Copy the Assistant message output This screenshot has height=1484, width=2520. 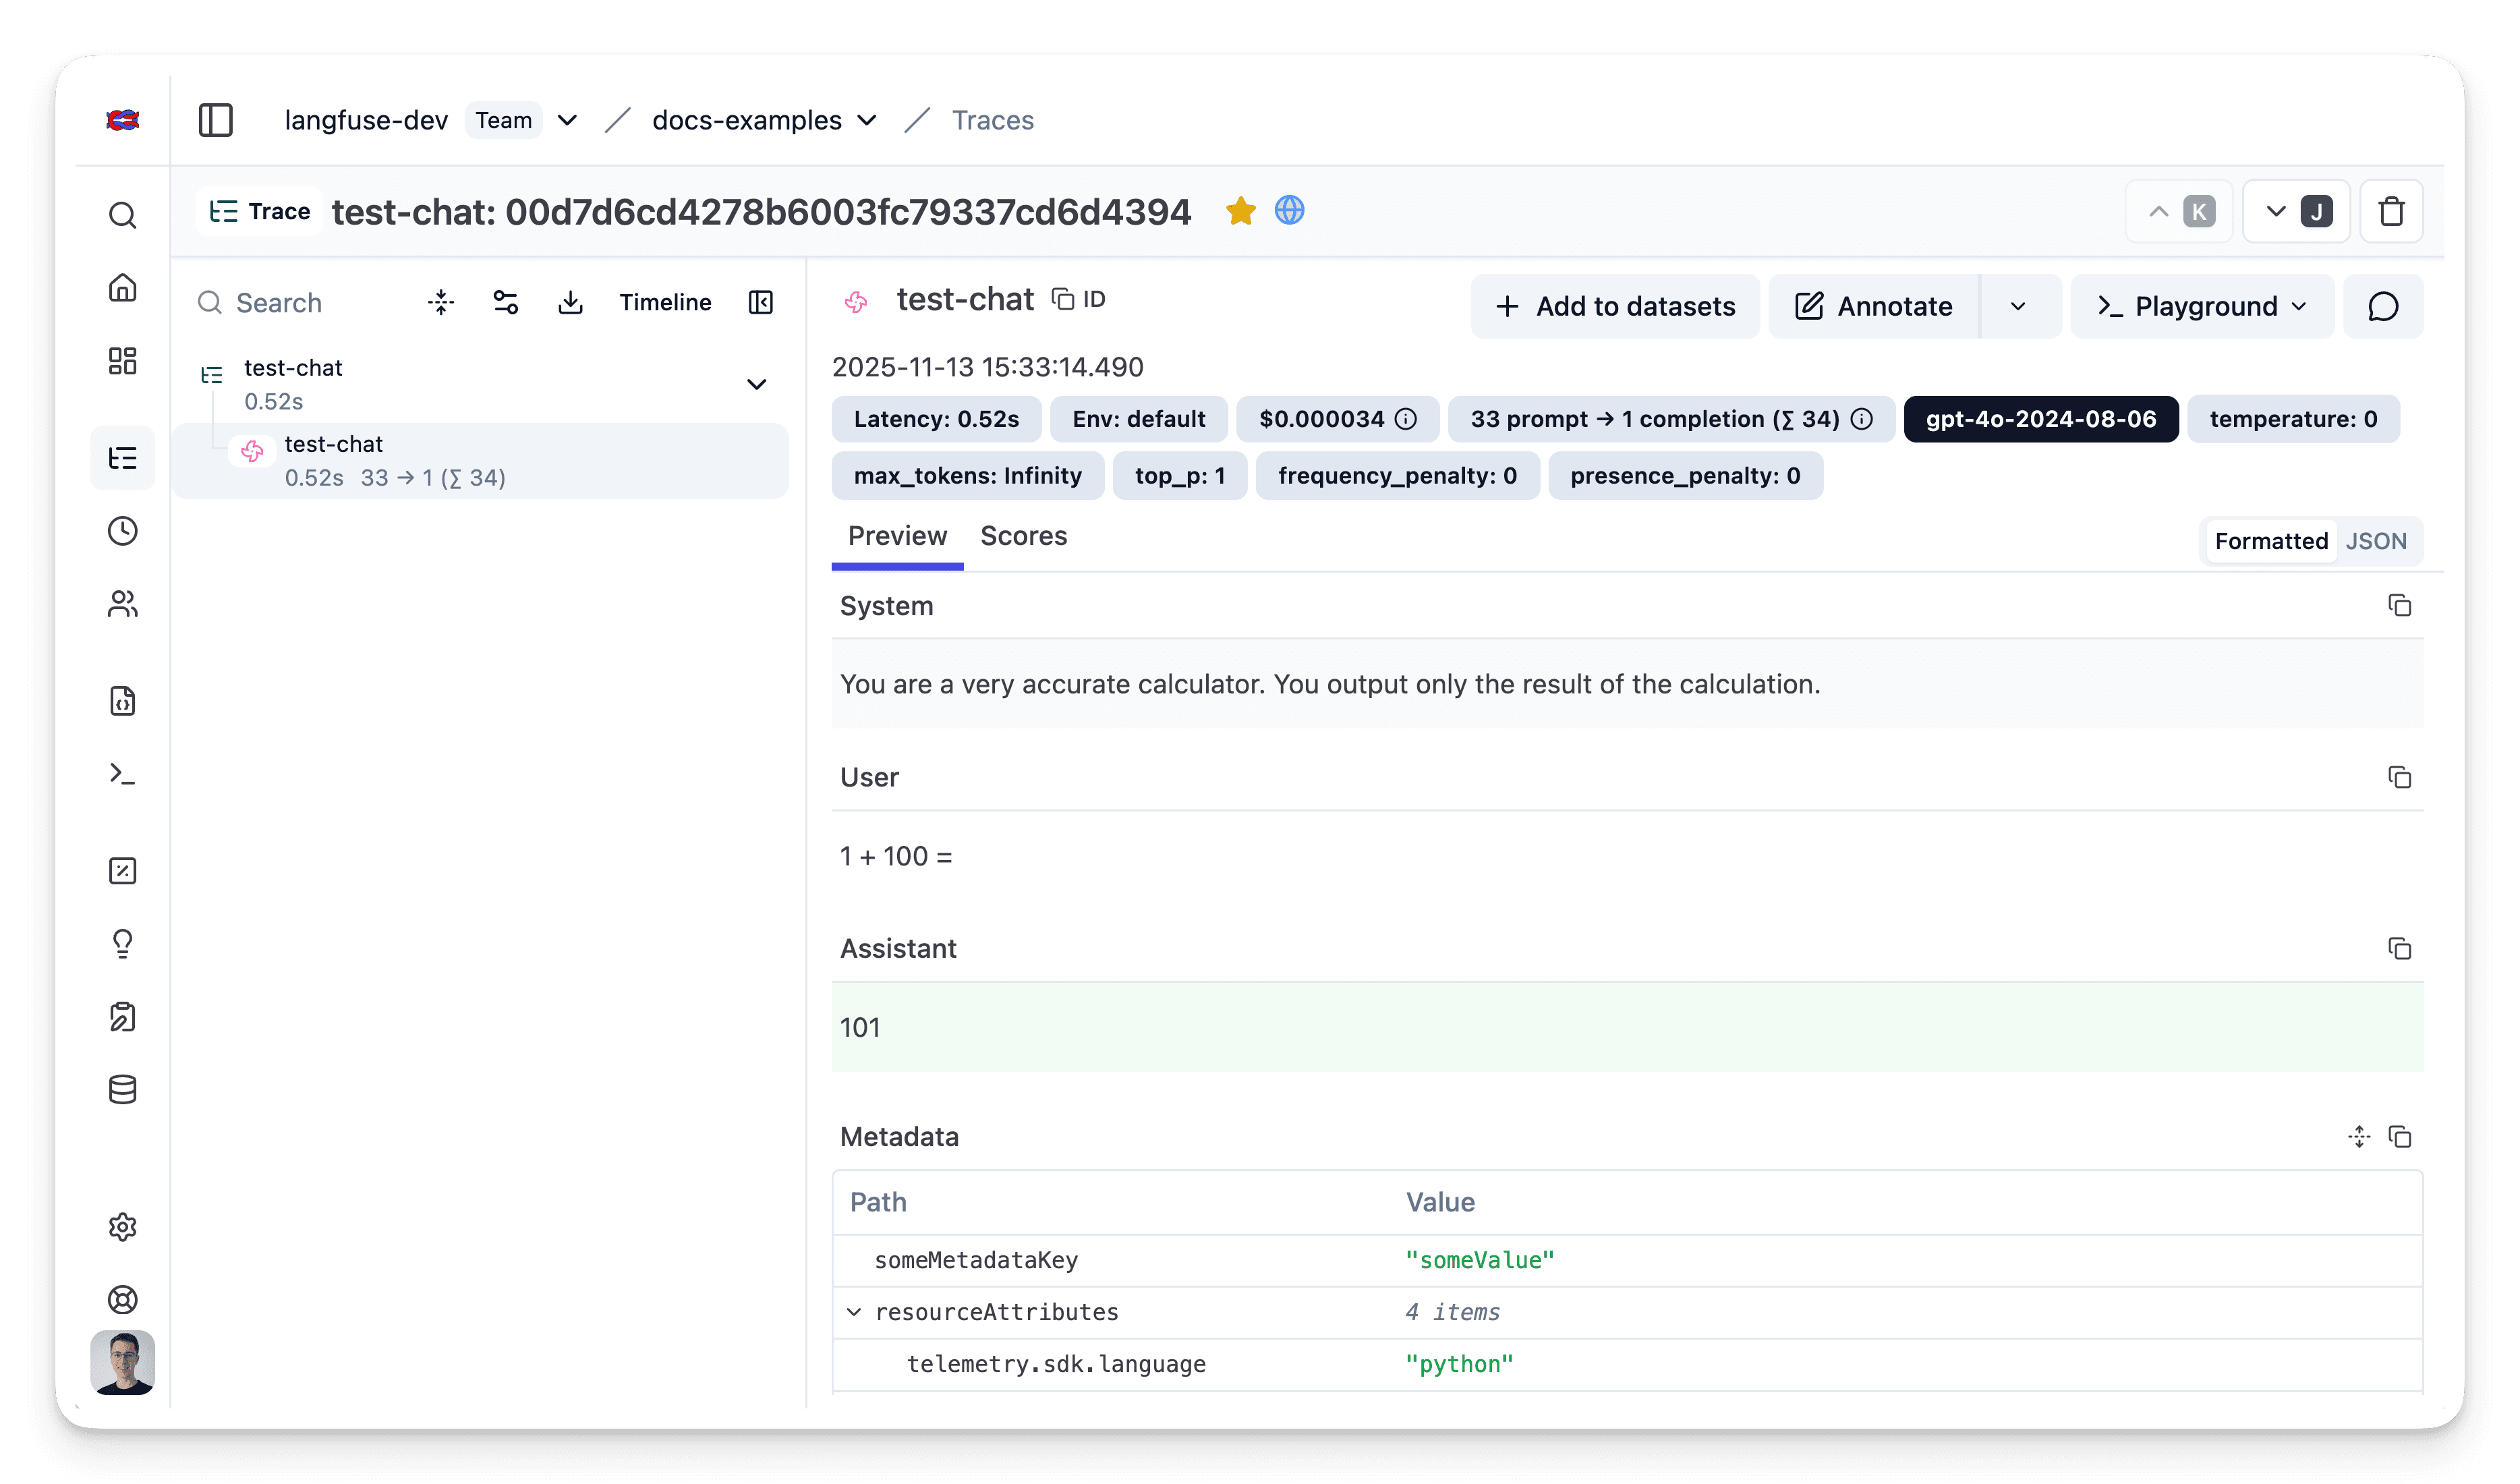tap(2399, 949)
